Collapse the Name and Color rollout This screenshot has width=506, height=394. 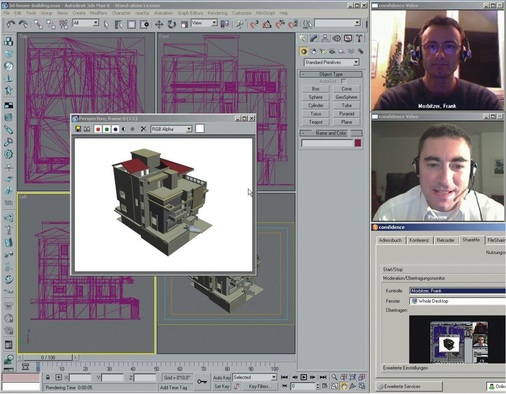click(x=331, y=133)
